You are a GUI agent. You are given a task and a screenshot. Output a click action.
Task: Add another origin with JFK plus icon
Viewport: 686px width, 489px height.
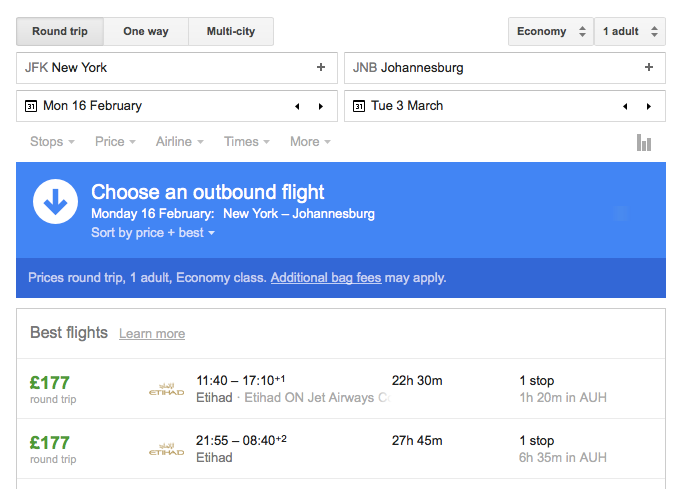[x=321, y=68]
